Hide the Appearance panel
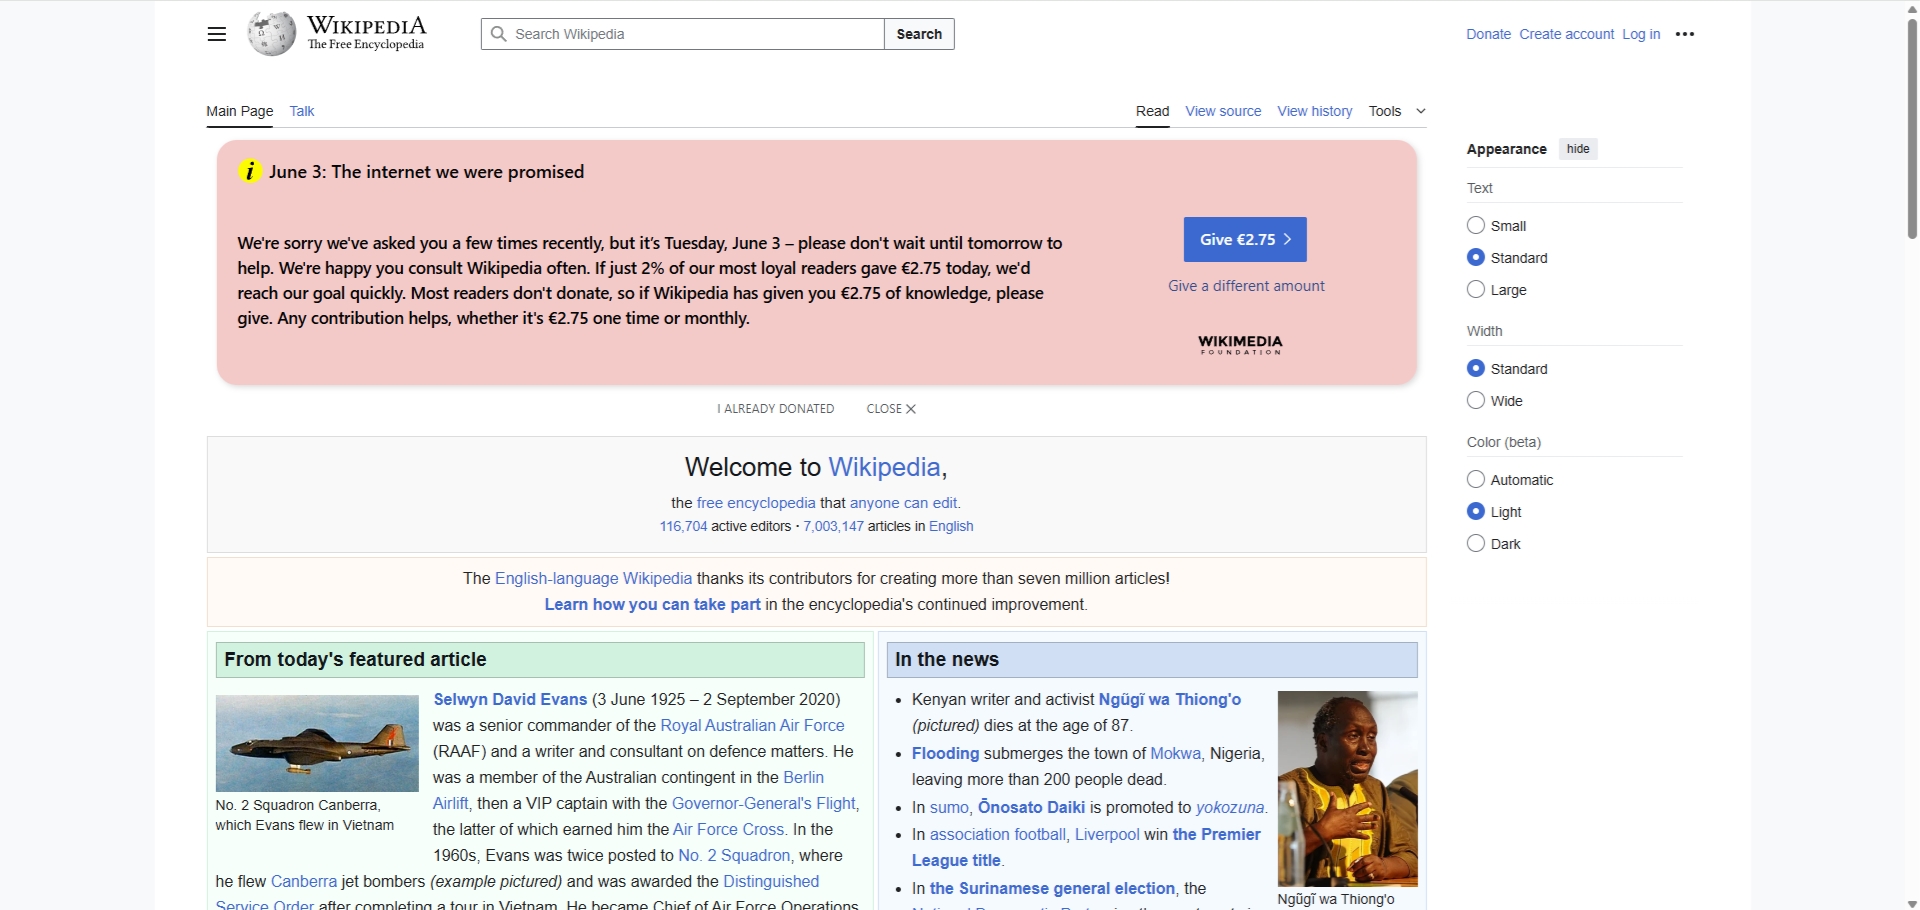The image size is (1920, 910). pos(1578,149)
